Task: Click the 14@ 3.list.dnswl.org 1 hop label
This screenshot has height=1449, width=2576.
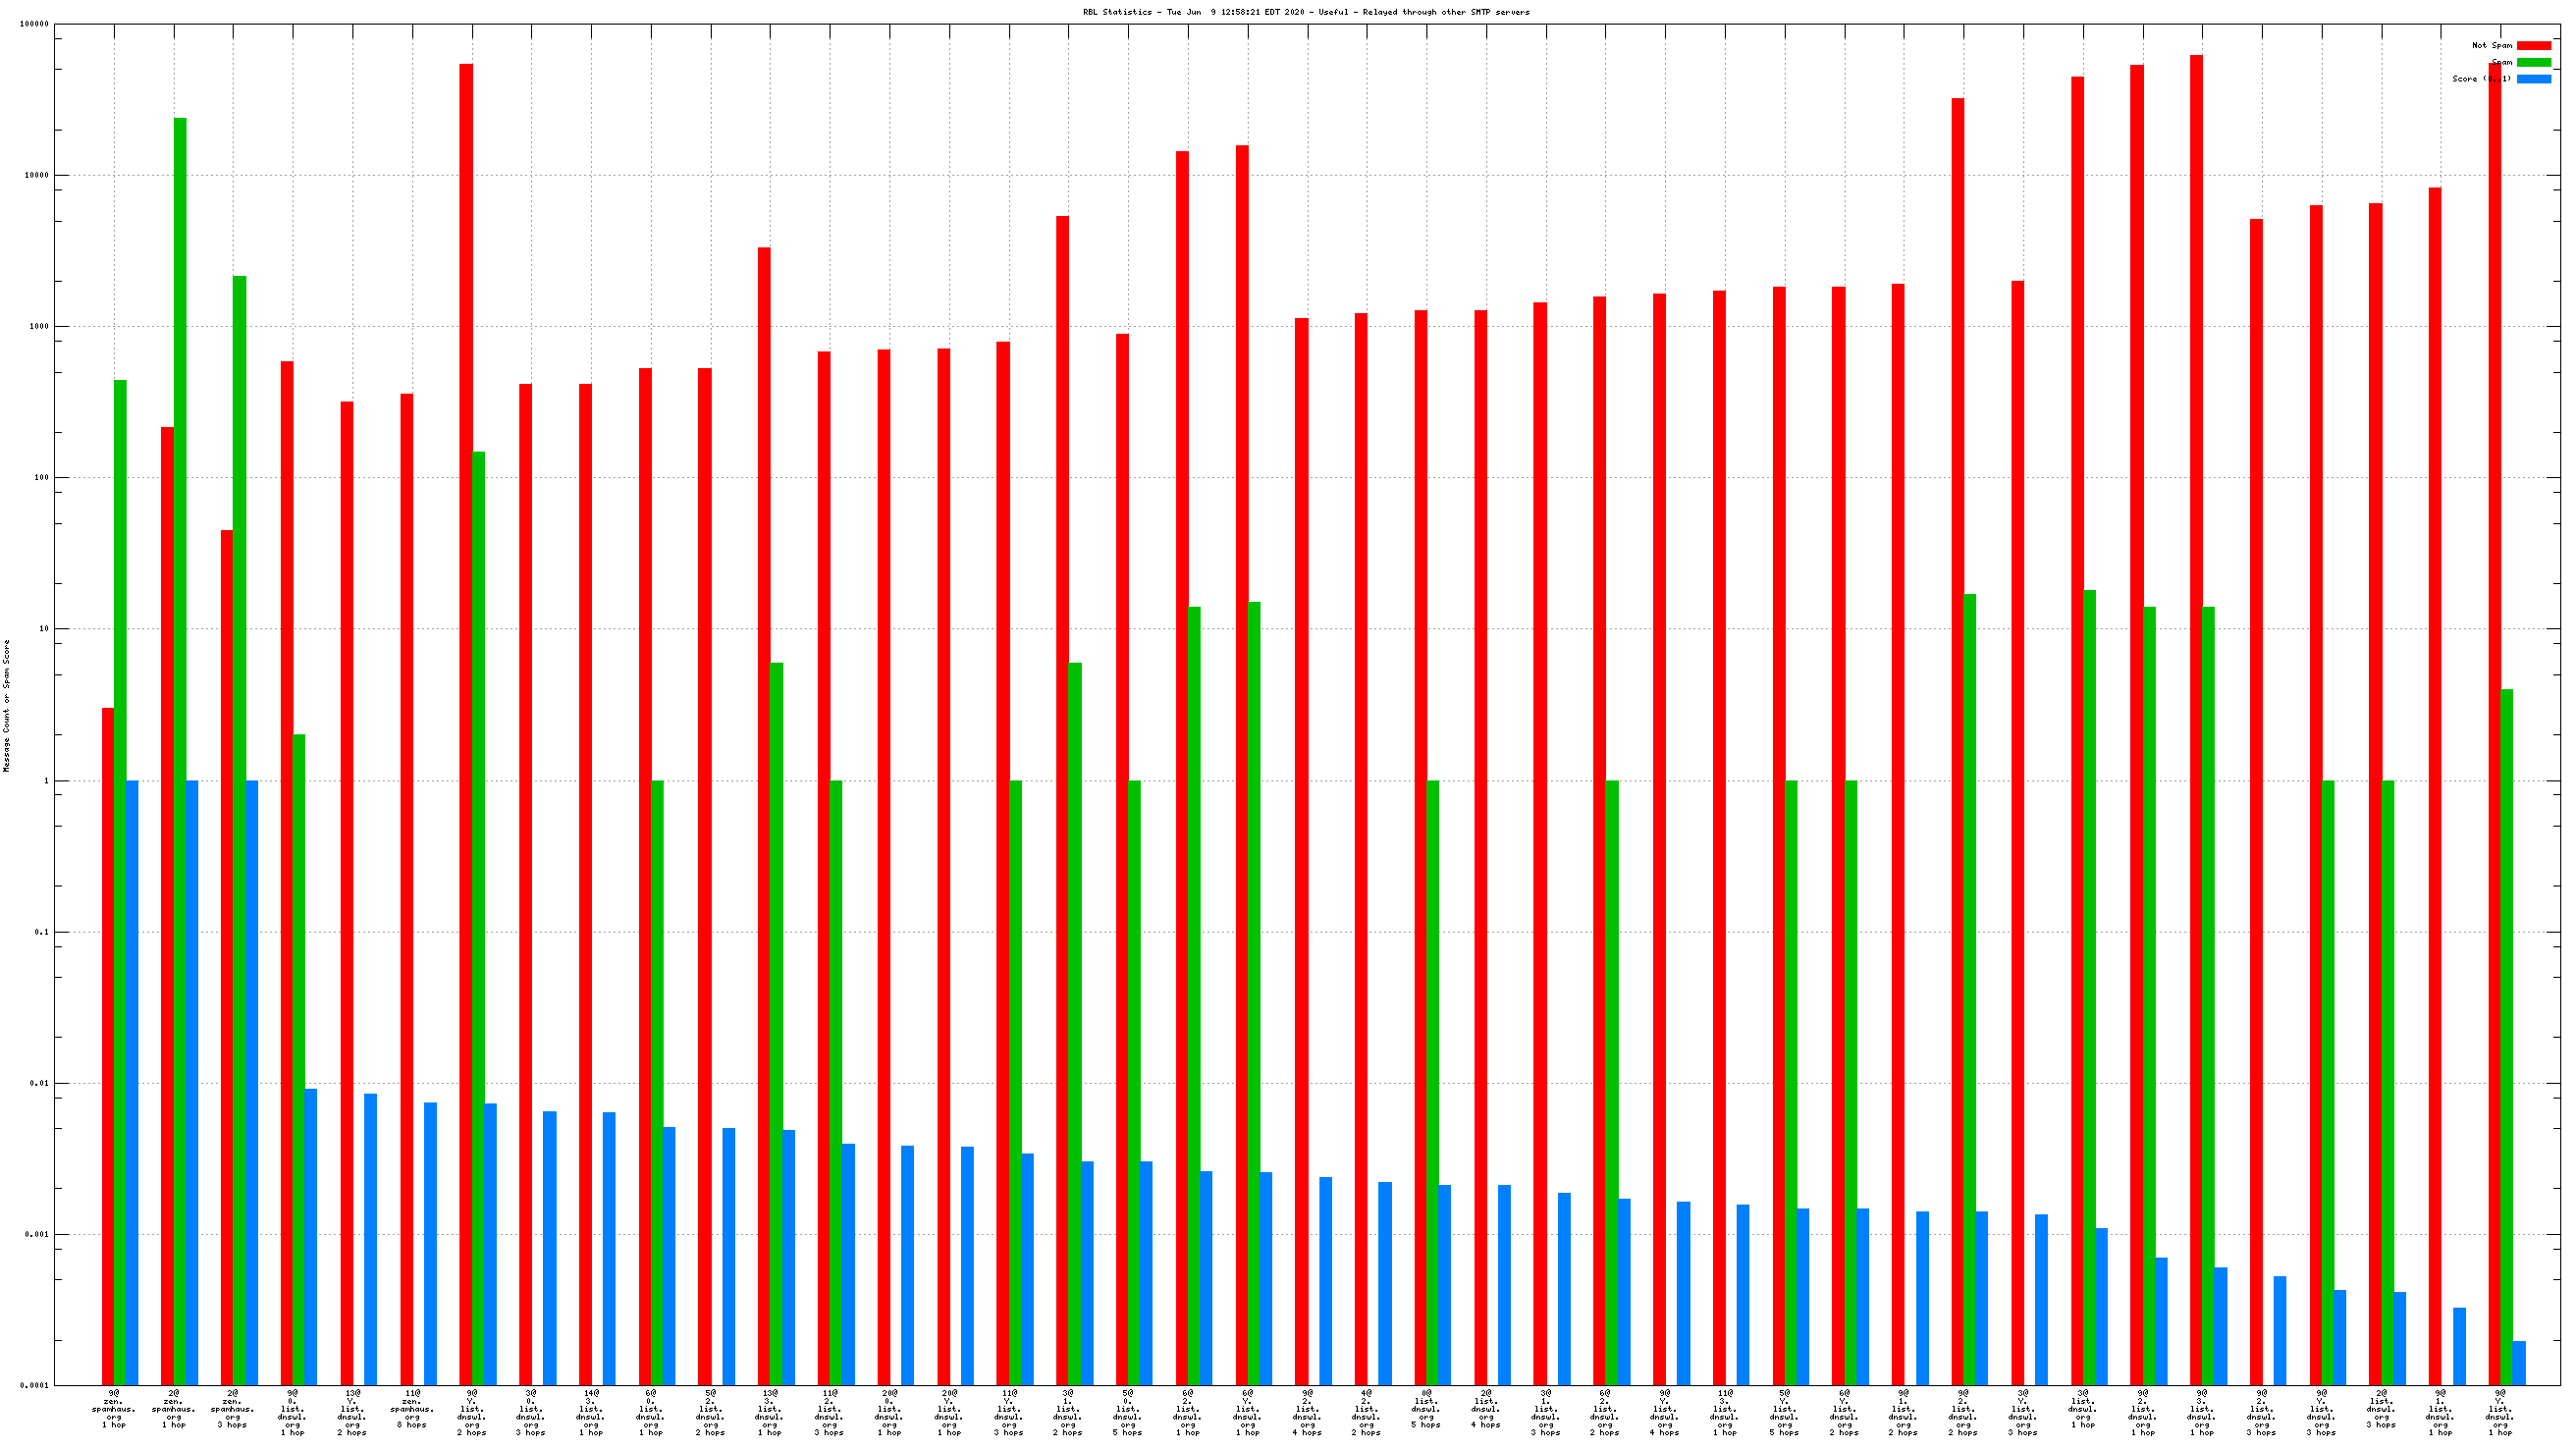Action: pyautogui.click(x=591, y=1412)
